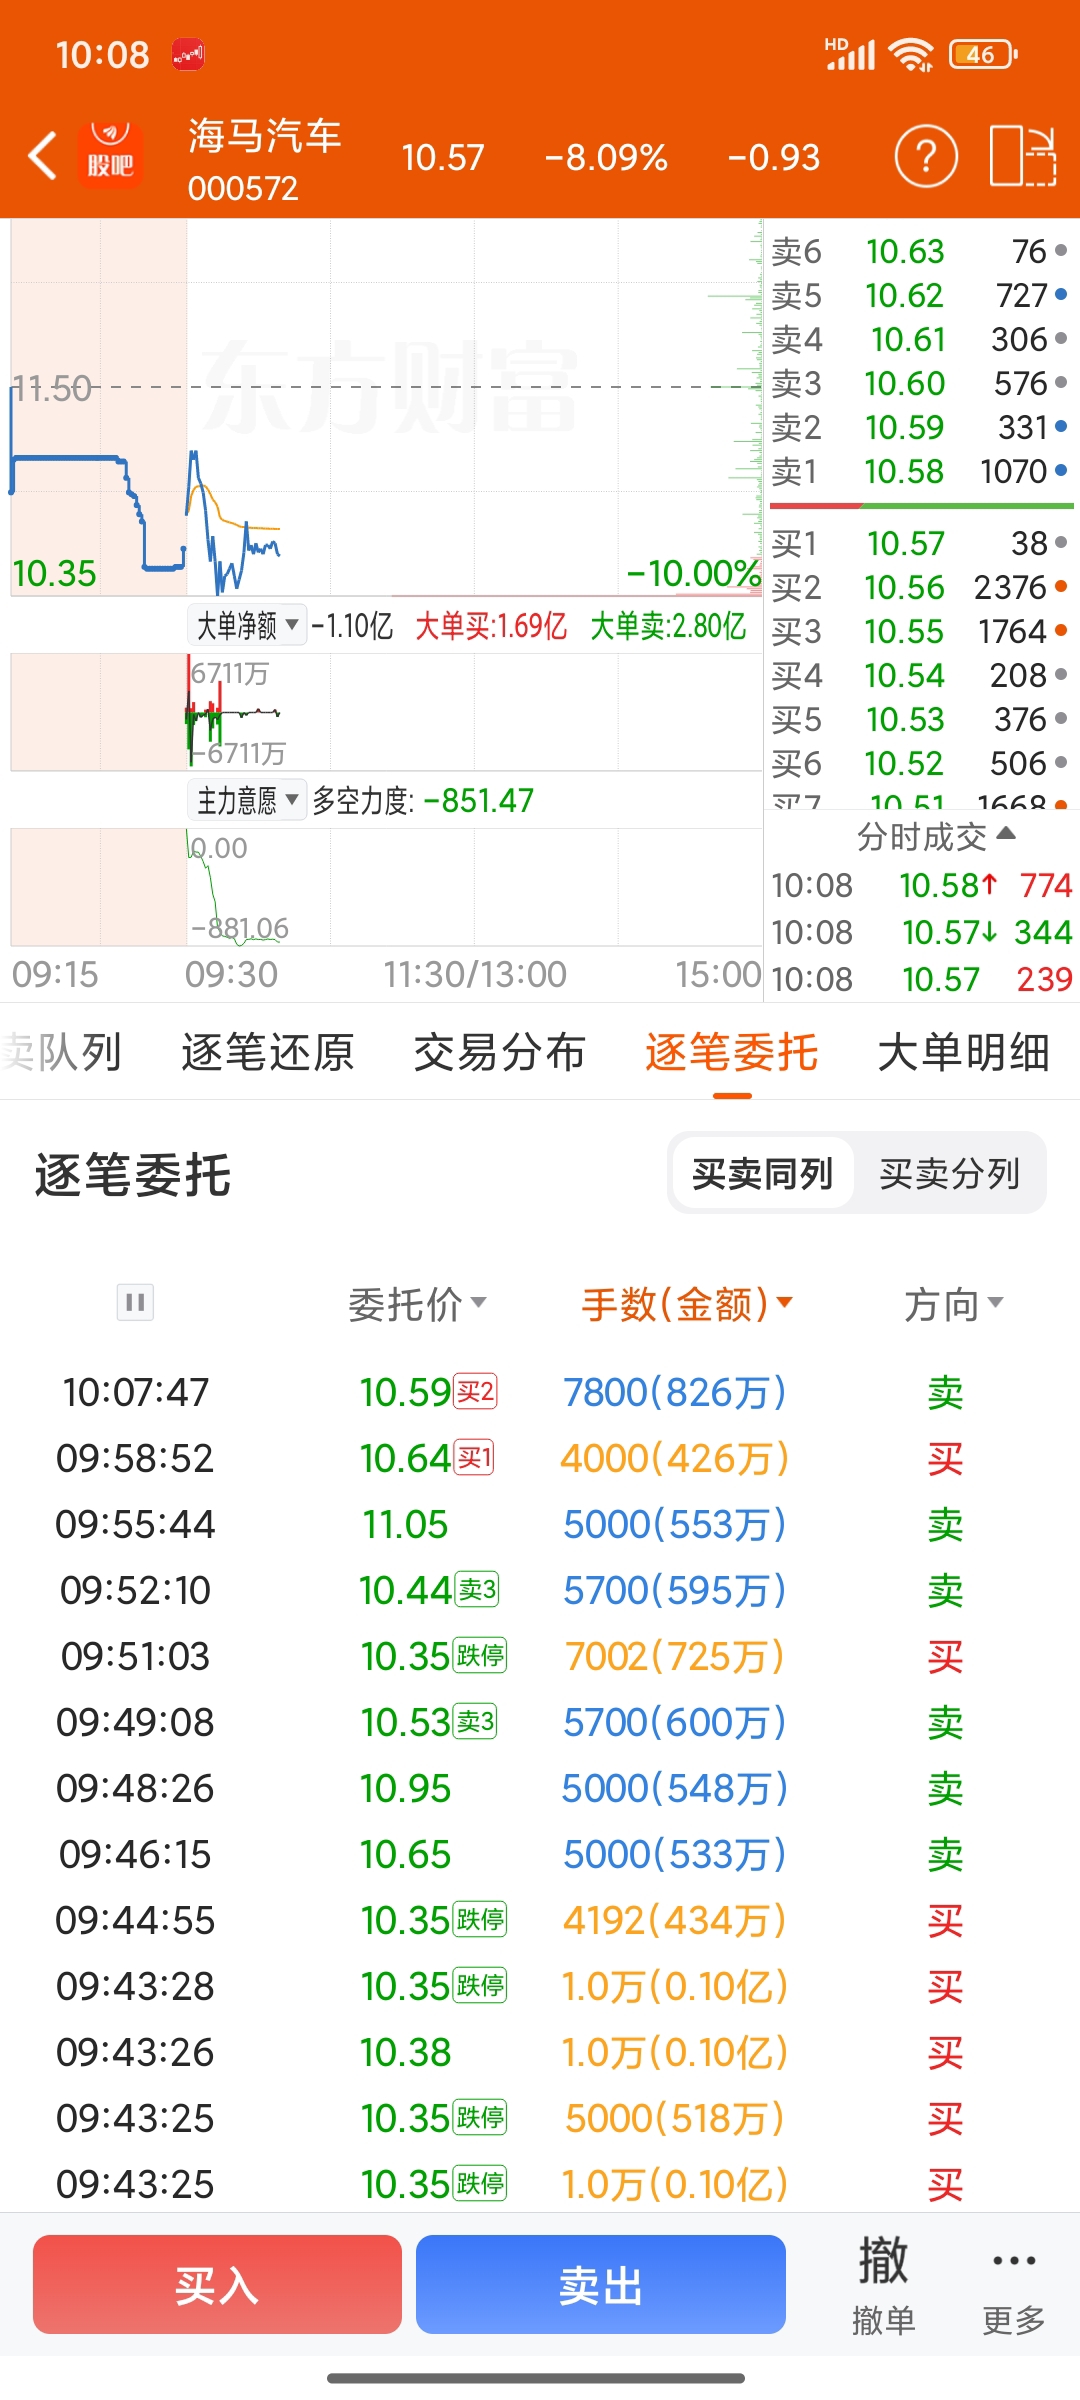
Task: Open the 09:58:52 buy order row
Action: (x=540, y=1458)
